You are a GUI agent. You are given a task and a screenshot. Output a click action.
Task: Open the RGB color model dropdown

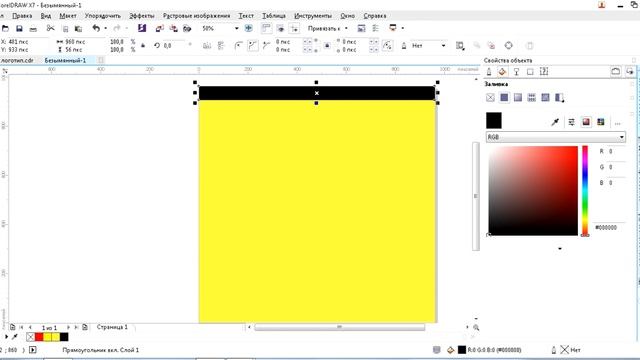(x=556, y=137)
